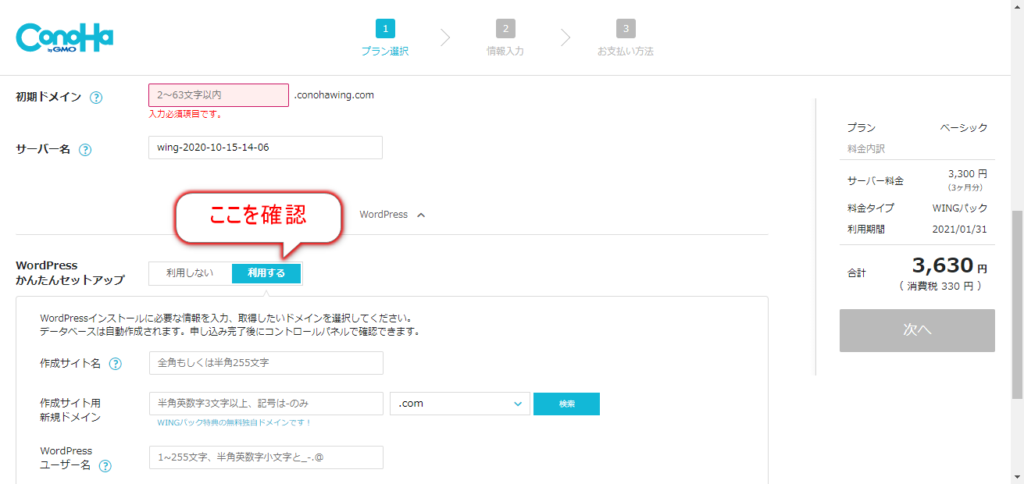Select step 2 情報入力

tap(505, 38)
